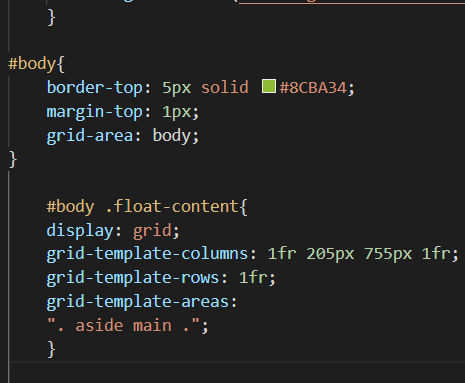Select the border-top property name
465x383 pixels.
coord(94,87)
